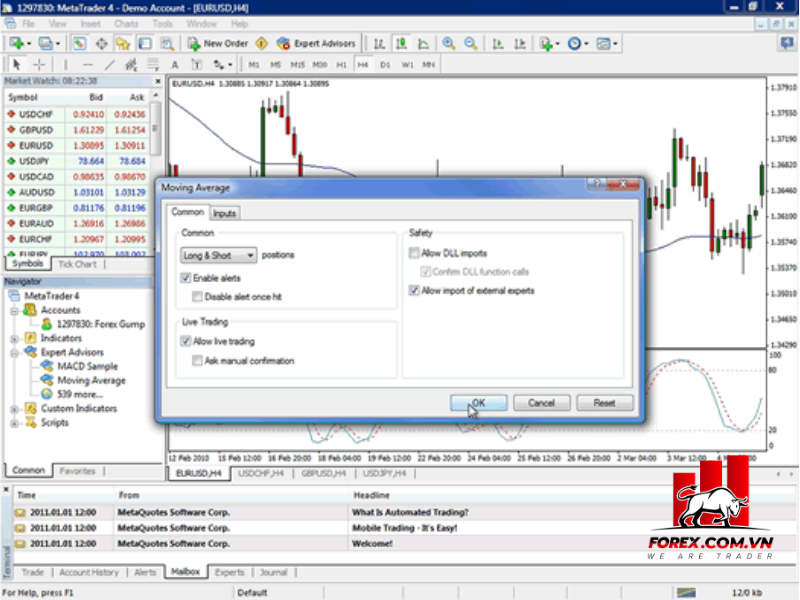800x600 pixels.
Task: Open the Tools menu
Action: (x=162, y=24)
